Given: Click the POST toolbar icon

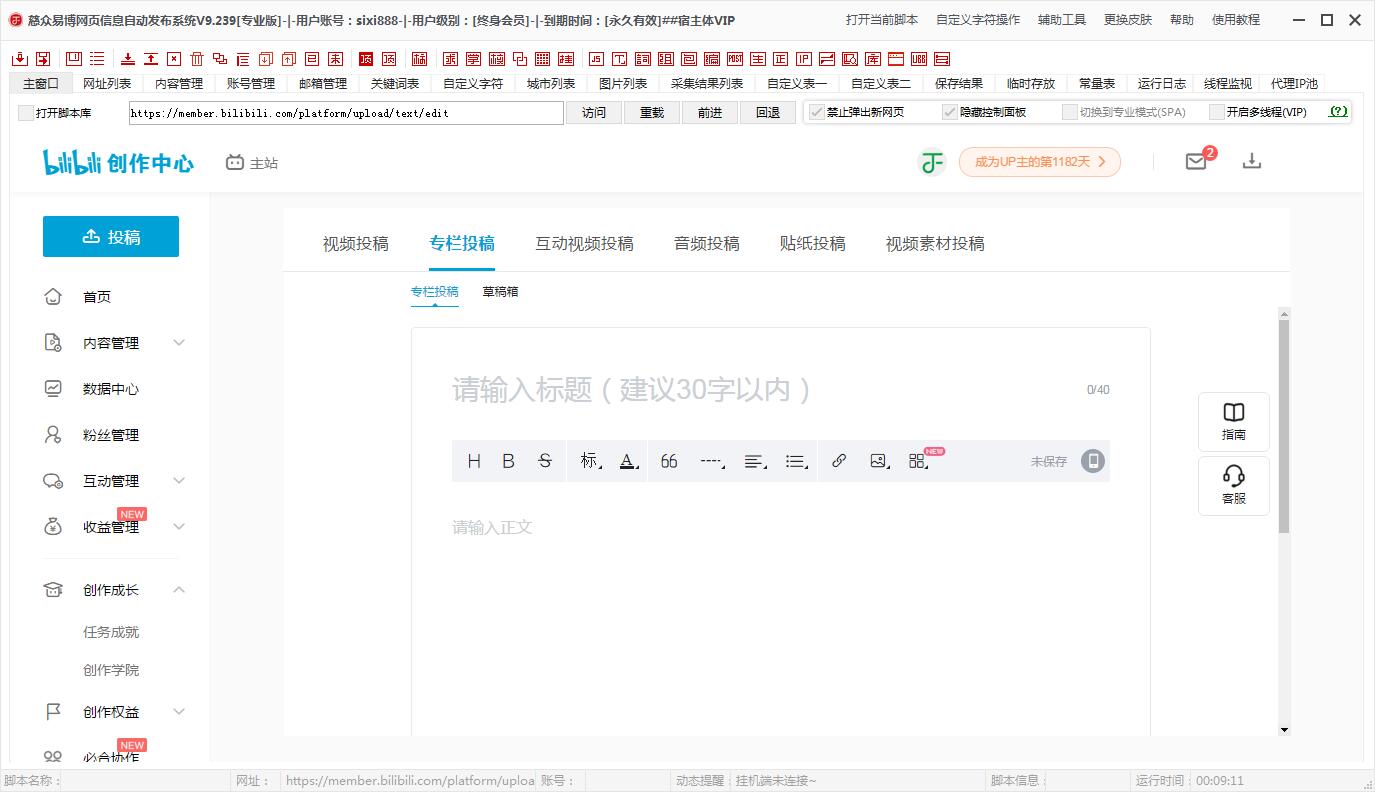Looking at the screenshot, I should click(x=736, y=59).
